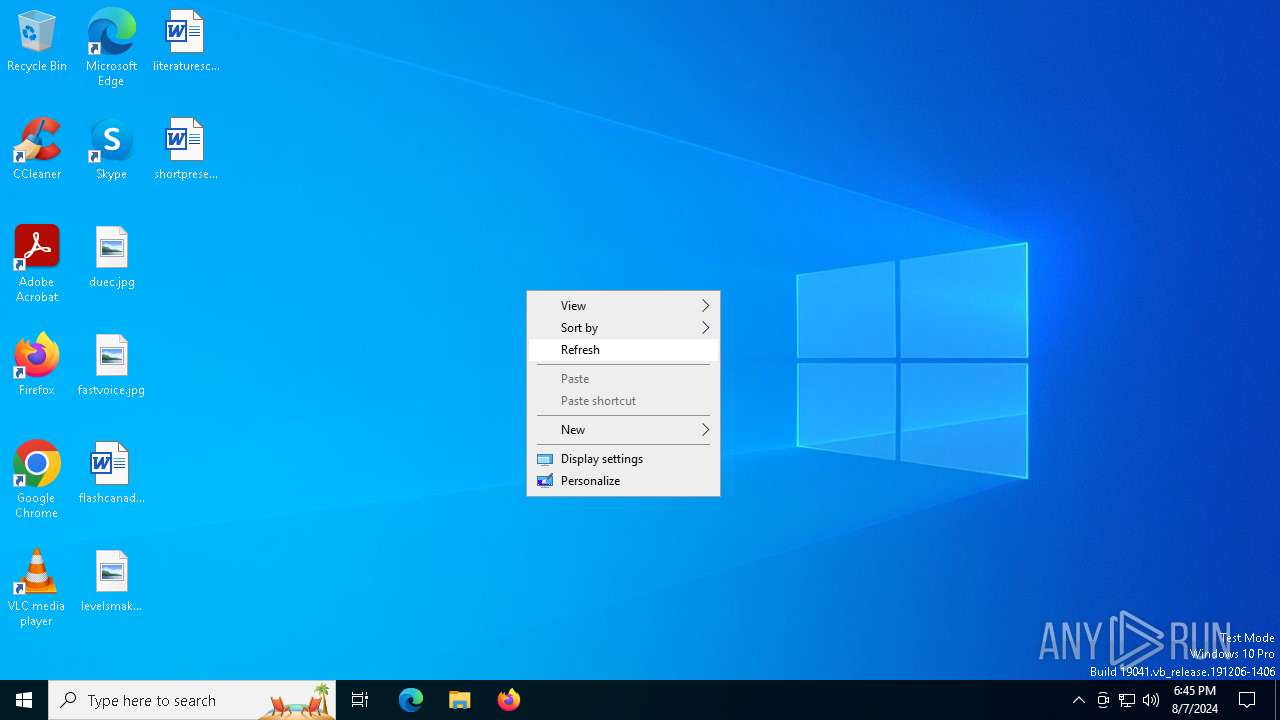Select the Recycle Bin desktop icon
The width and height of the screenshot is (1280, 720).
point(37,42)
